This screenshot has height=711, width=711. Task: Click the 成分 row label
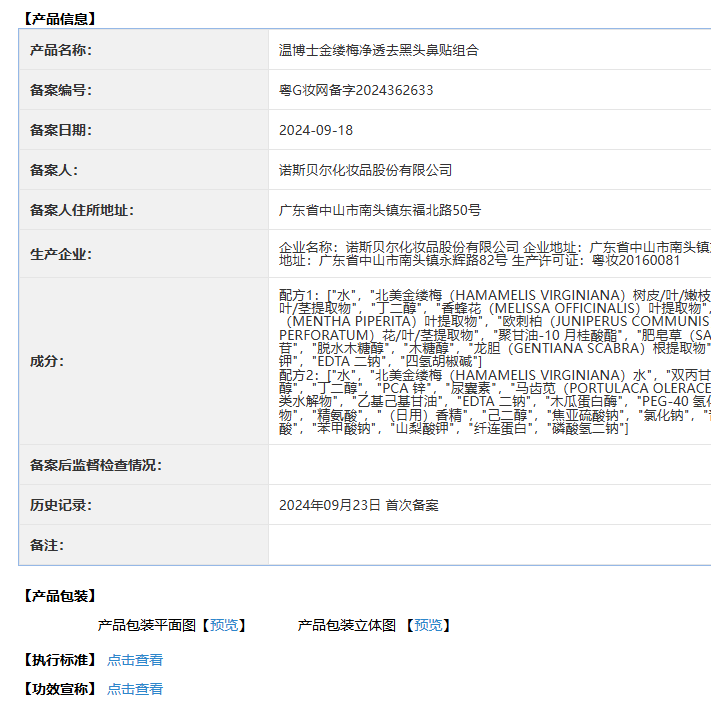[47, 361]
